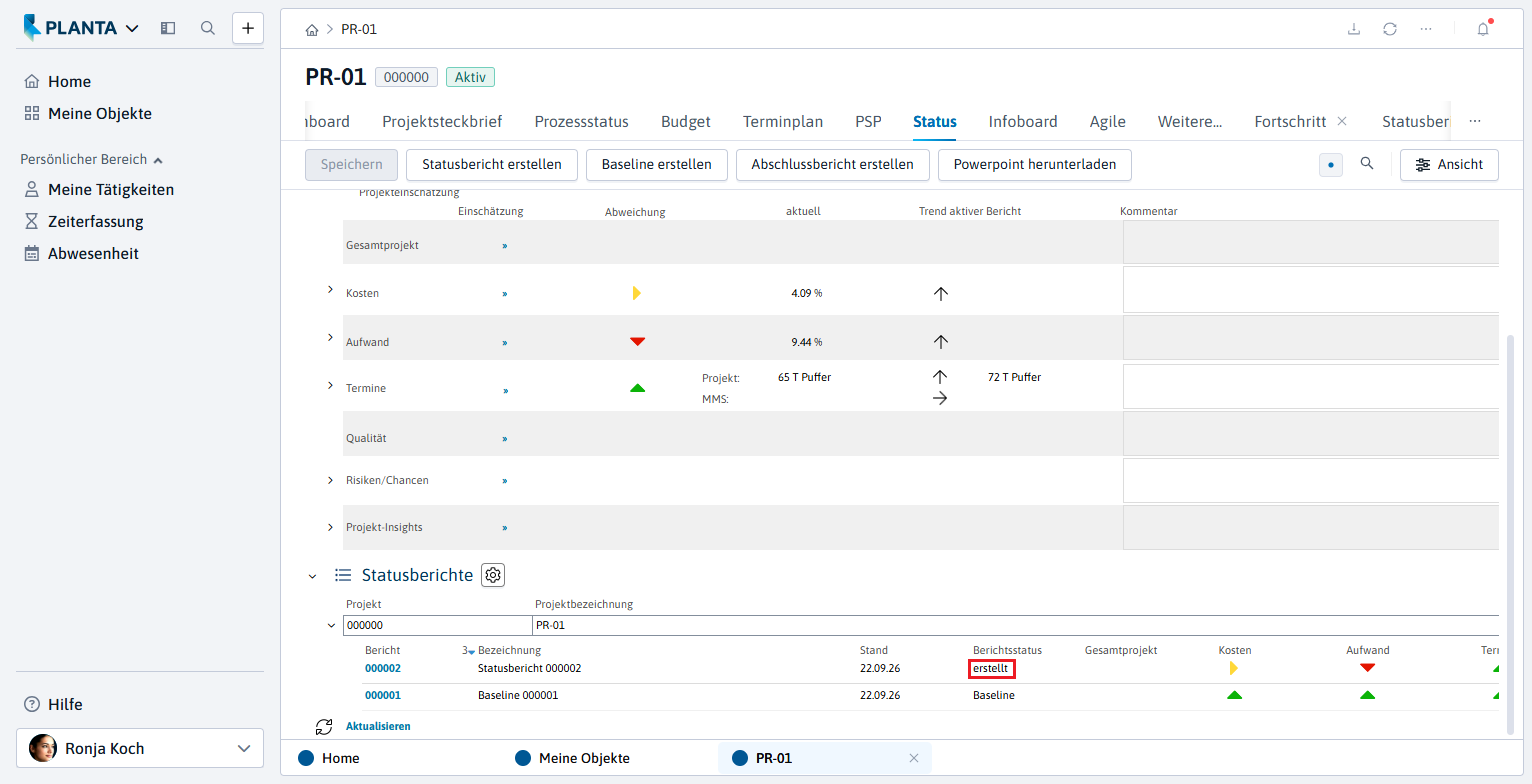Expand the Risiken/Chancen row
Image resolution: width=1532 pixels, height=784 pixels.
coord(331,481)
